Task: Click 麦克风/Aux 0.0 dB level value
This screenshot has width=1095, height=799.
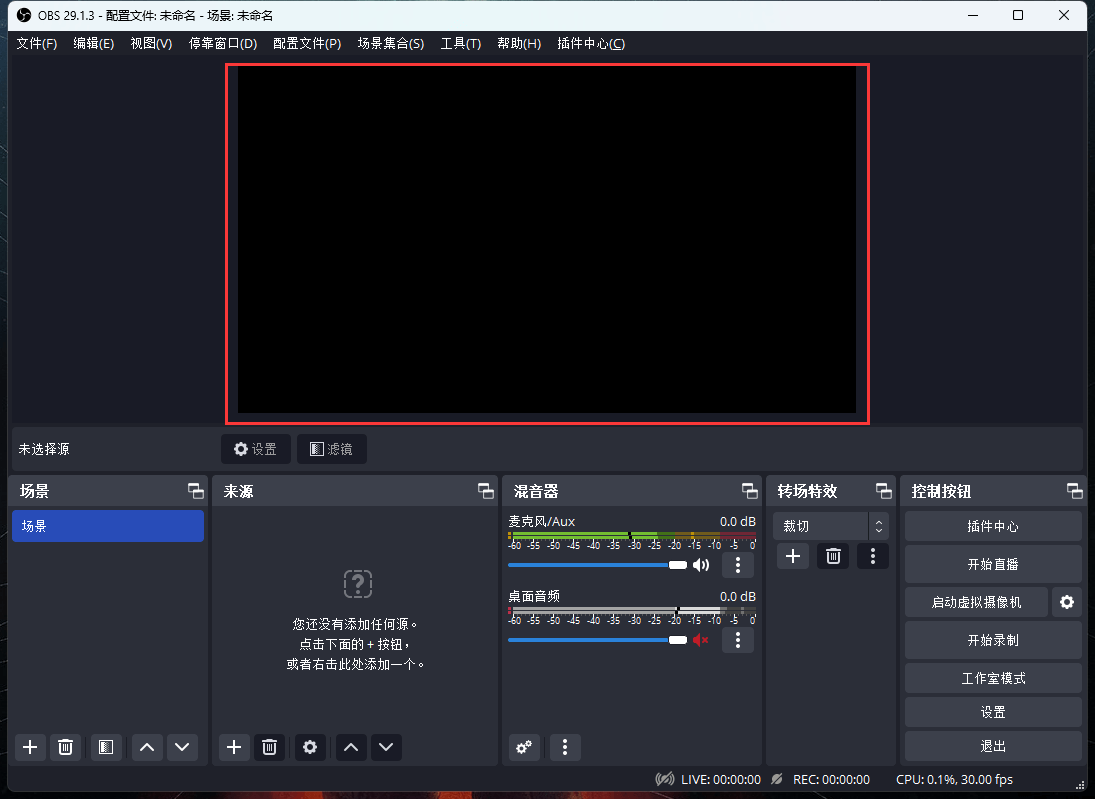Action: 737,522
